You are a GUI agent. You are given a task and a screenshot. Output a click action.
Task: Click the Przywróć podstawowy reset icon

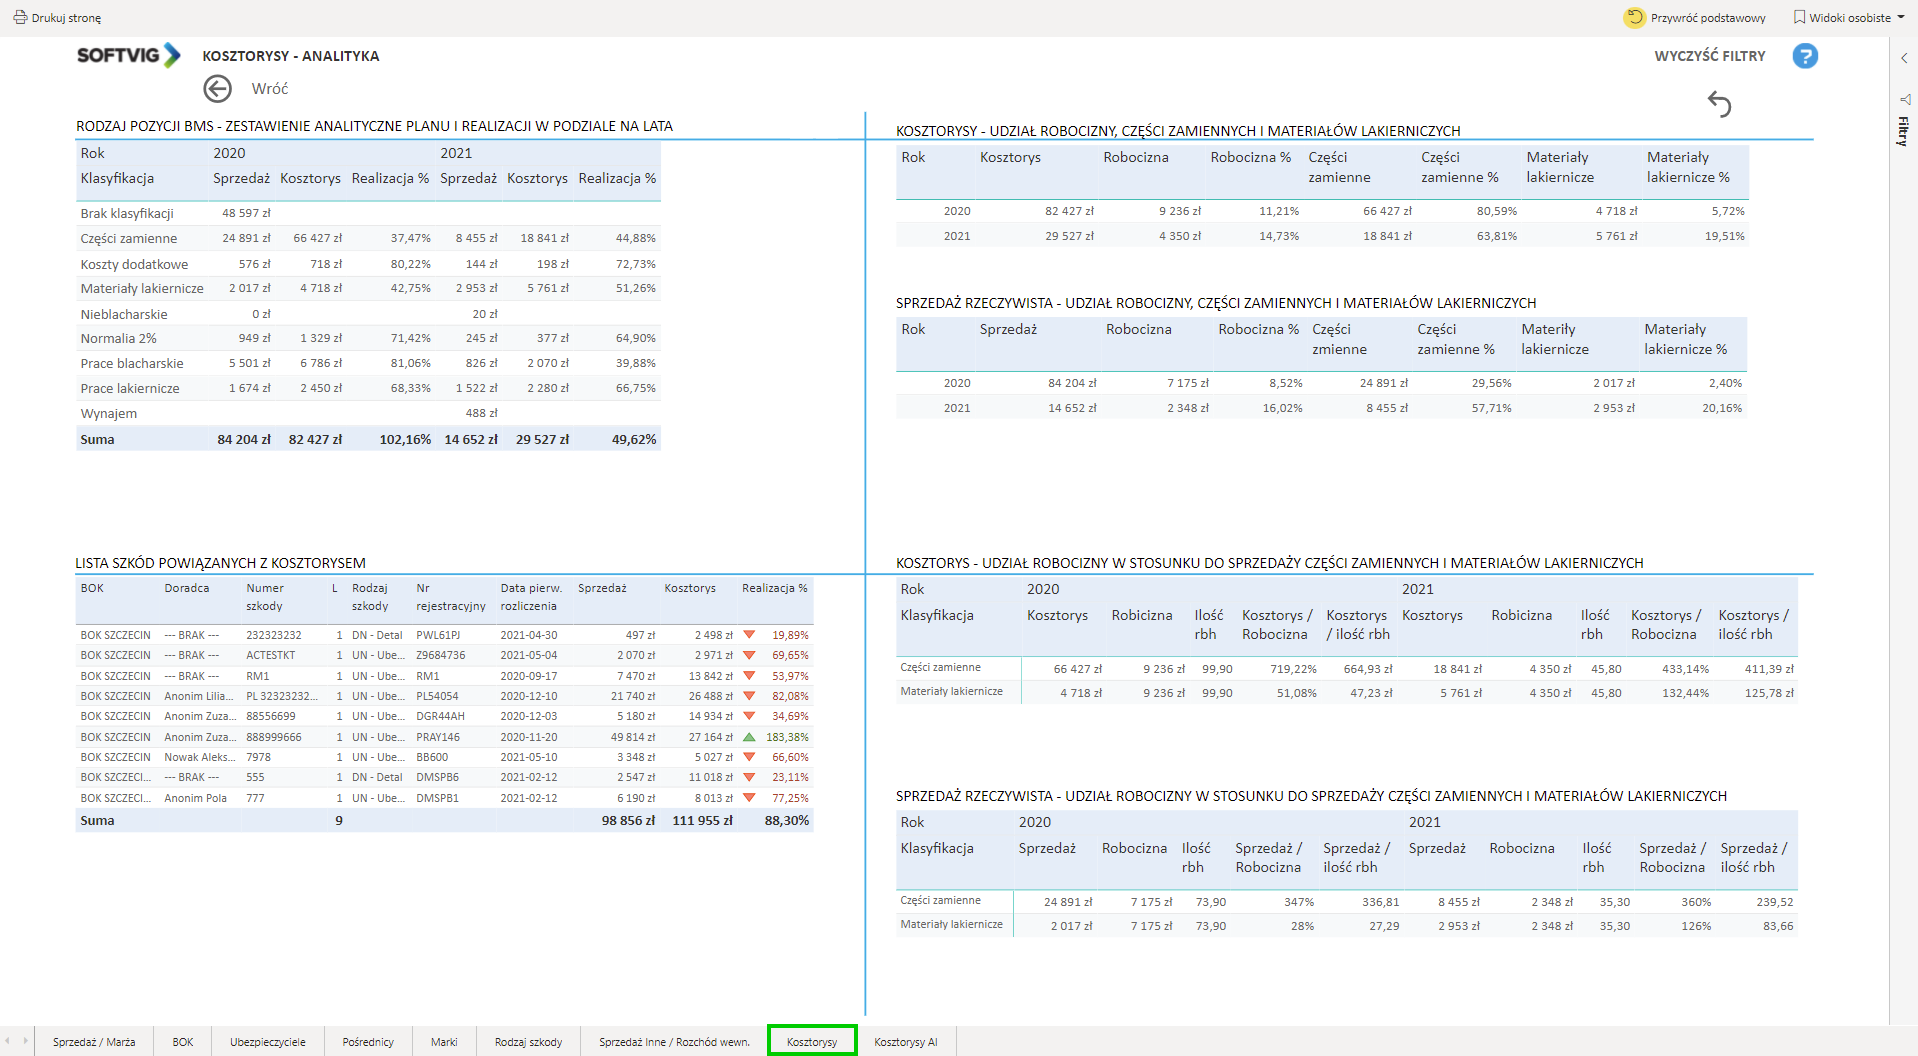[1634, 17]
